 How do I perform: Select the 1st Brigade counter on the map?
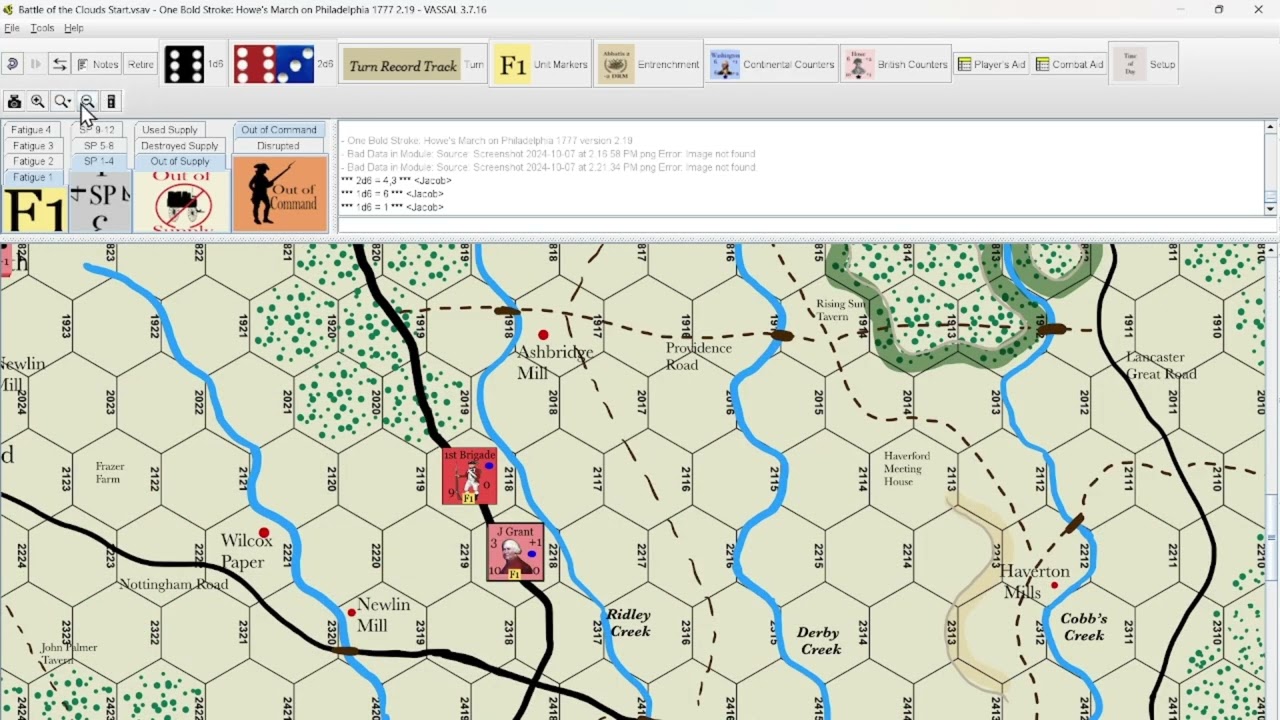[x=469, y=476]
